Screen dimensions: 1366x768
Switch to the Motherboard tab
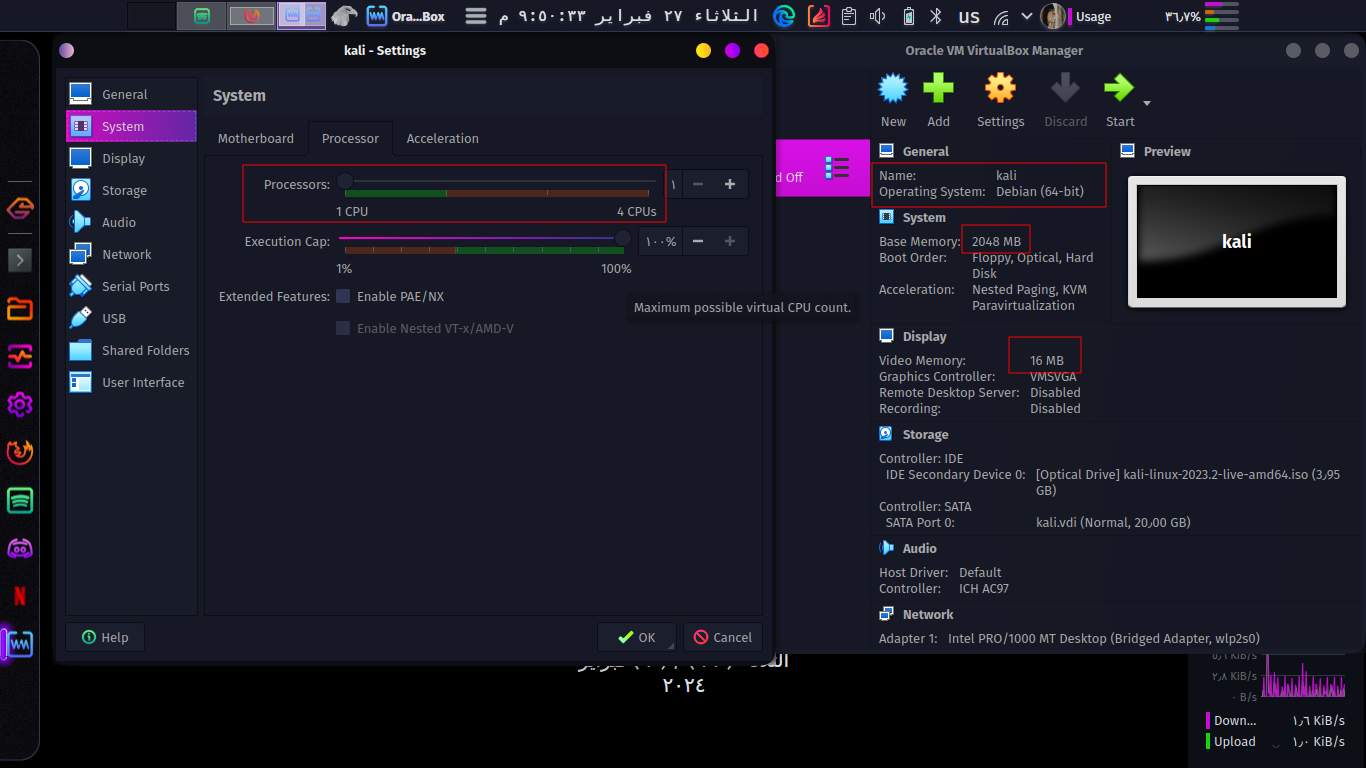pos(256,138)
